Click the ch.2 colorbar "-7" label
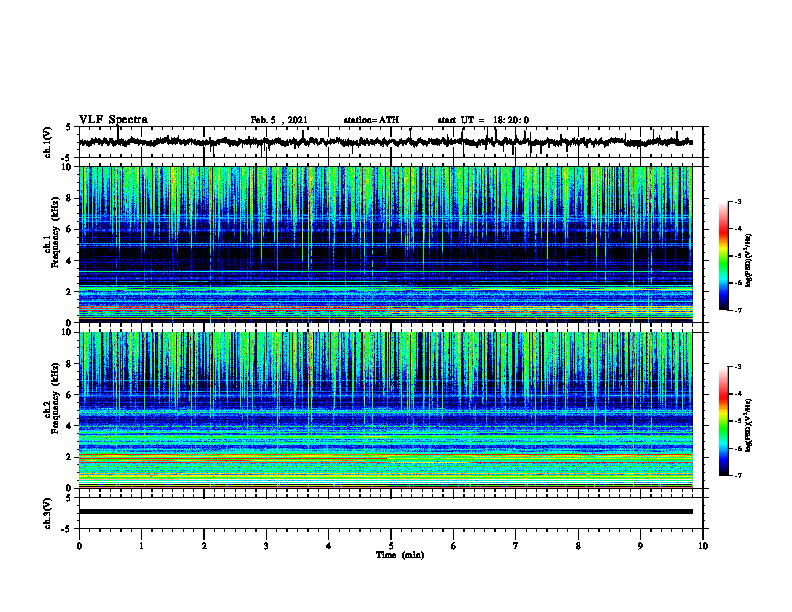792x612 pixels. click(x=738, y=476)
